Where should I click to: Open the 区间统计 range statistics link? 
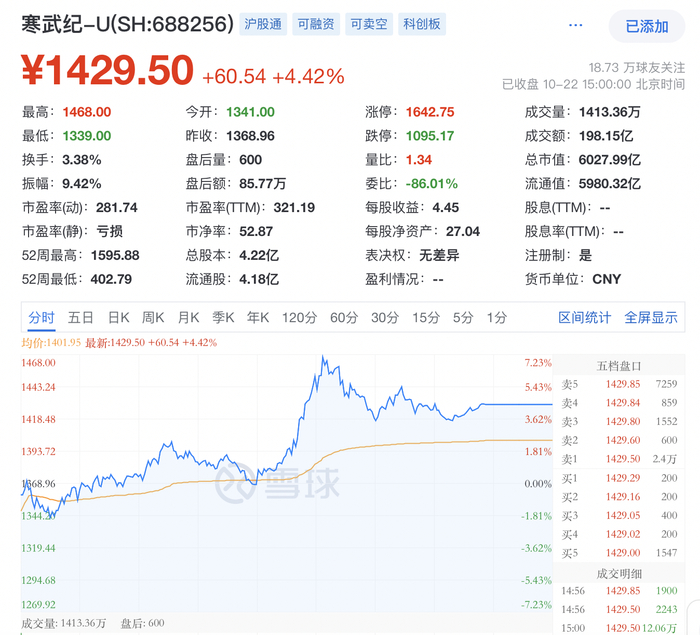[584, 318]
